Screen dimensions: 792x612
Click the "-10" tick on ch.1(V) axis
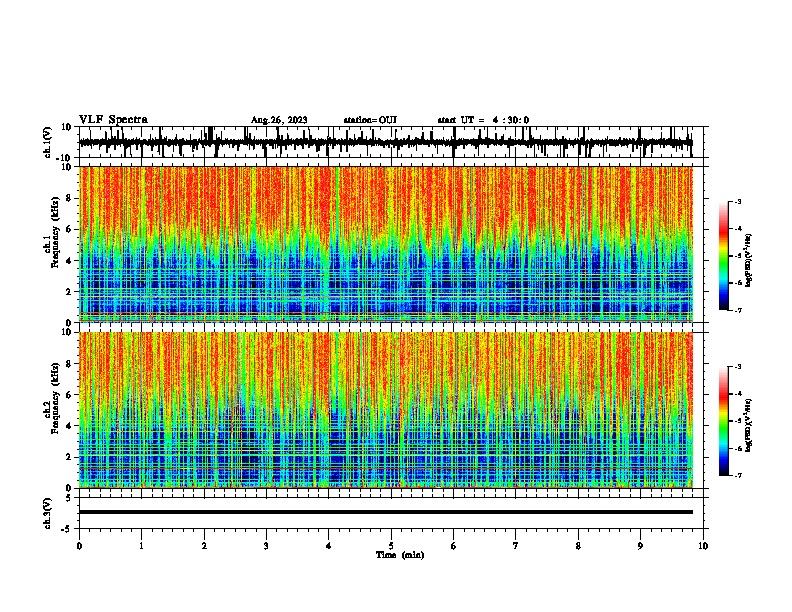[65, 158]
